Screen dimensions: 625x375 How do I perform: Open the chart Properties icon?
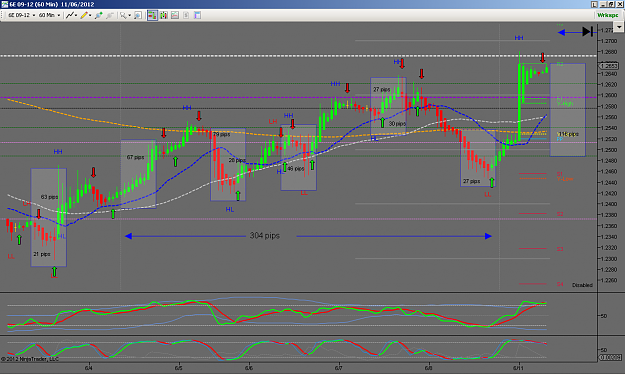click(x=197, y=15)
